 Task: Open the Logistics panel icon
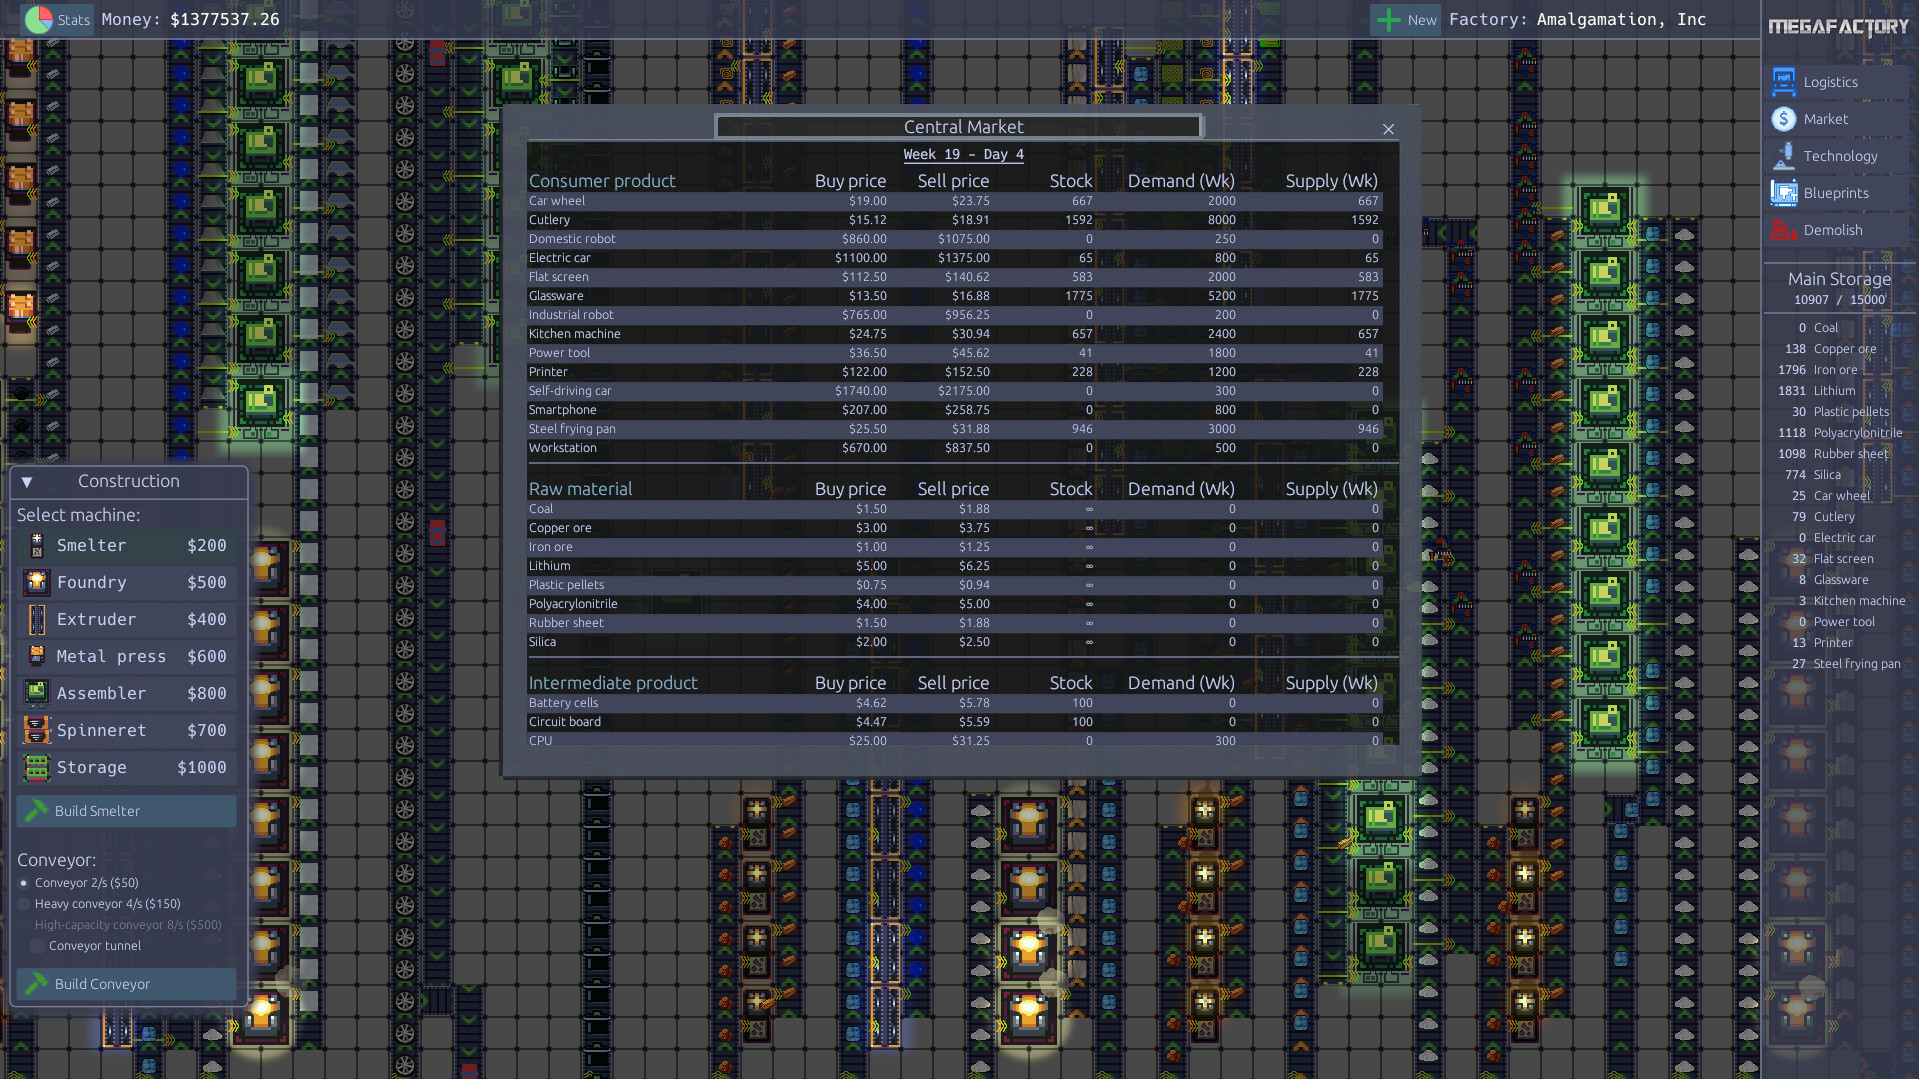pos(1784,82)
